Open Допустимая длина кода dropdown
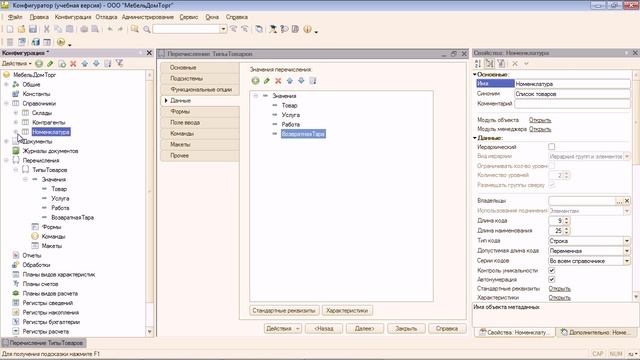Image resolution: width=640 pixels, height=360 pixels. point(627,251)
